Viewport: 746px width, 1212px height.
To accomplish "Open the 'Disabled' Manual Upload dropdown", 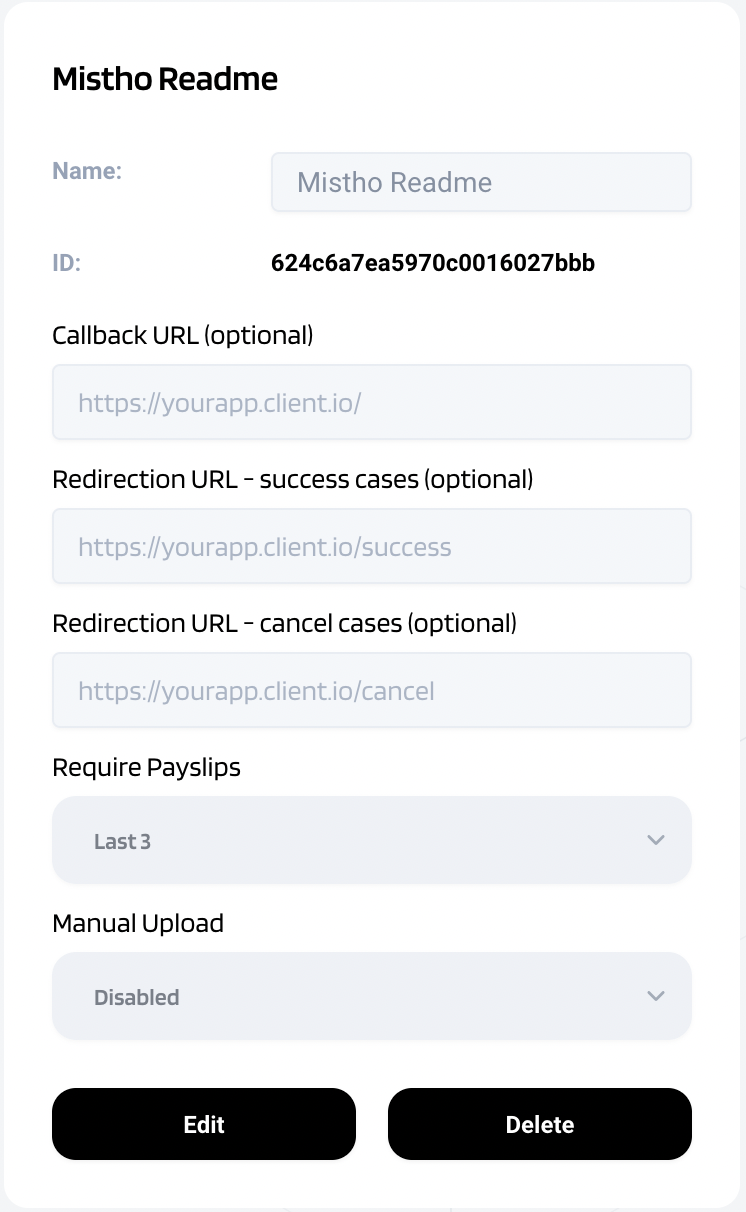I will click(x=372, y=996).
